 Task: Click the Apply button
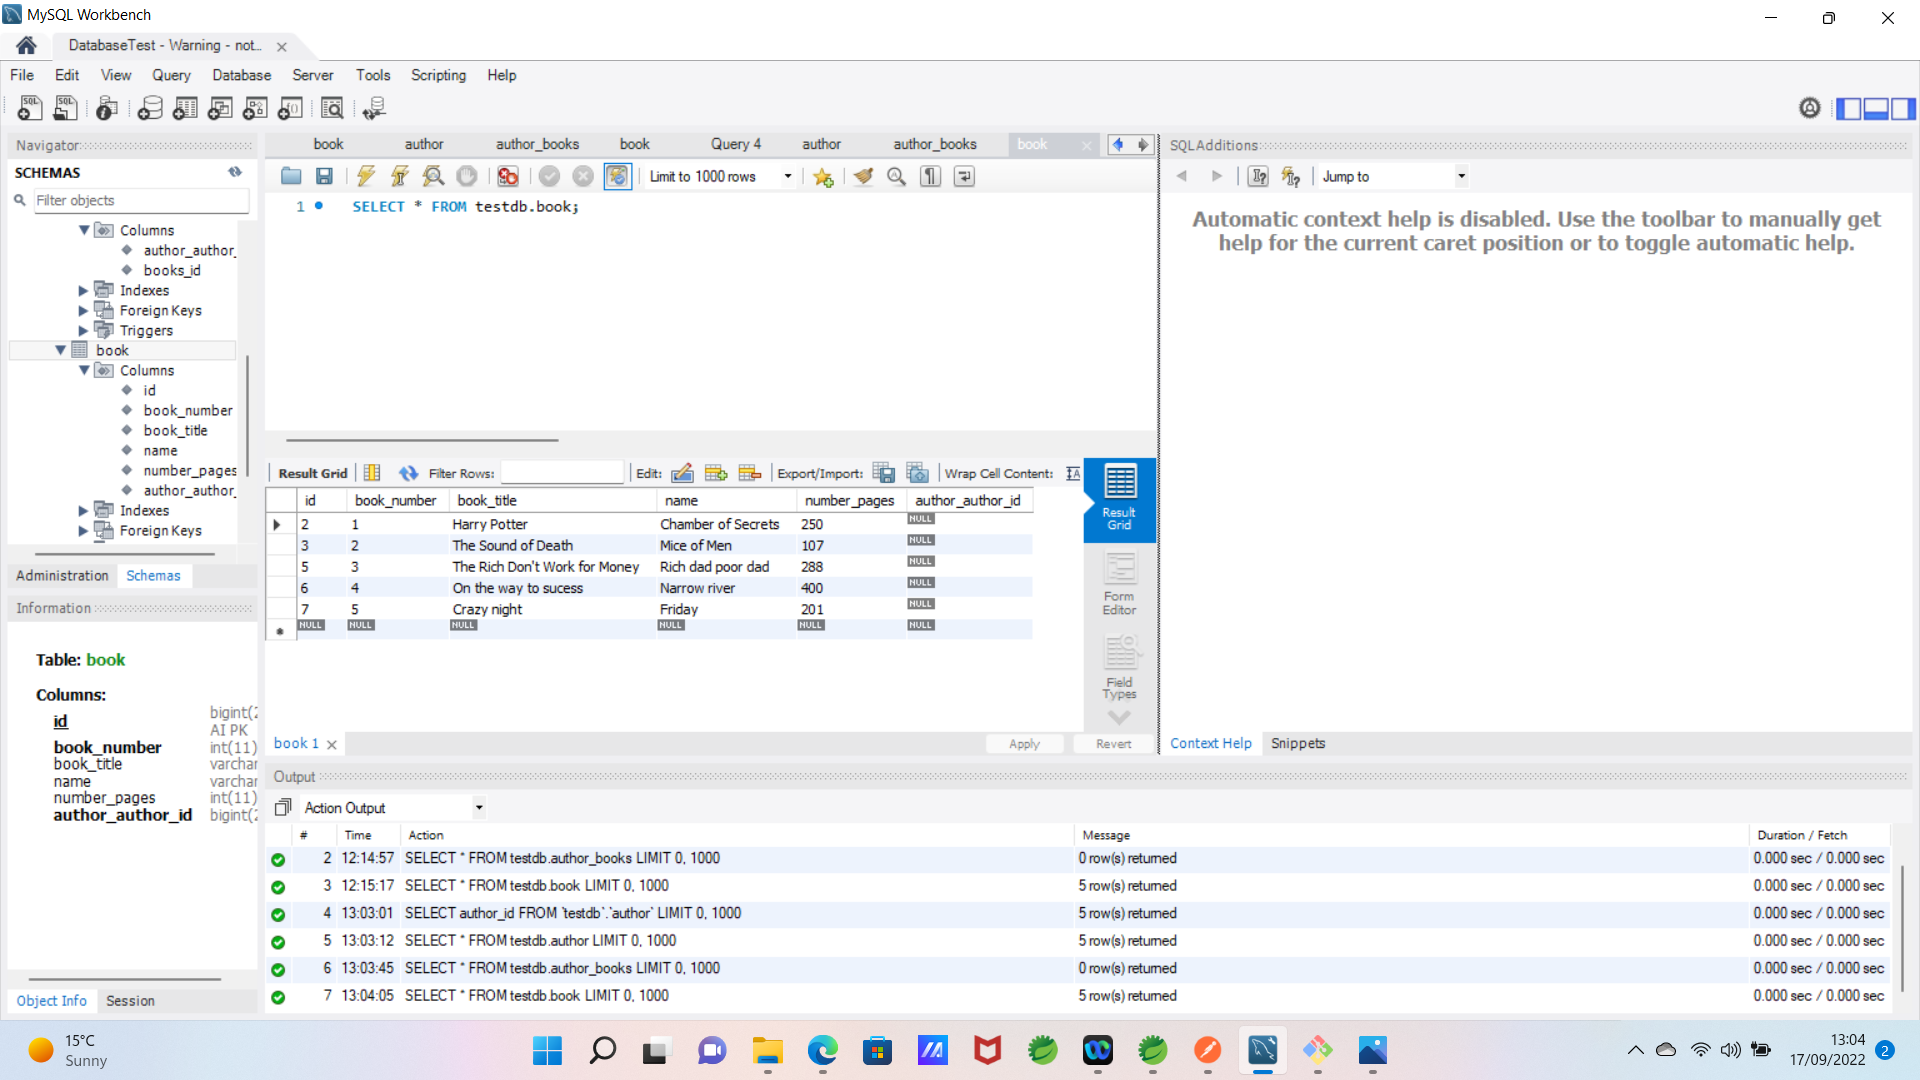point(1024,744)
